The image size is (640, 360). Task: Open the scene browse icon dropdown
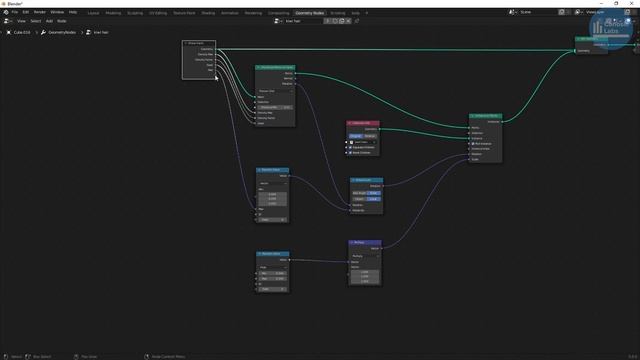pyautogui.click(x=513, y=12)
